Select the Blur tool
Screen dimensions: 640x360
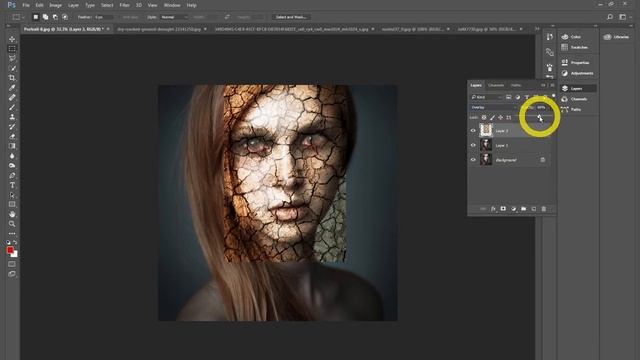[12, 156]
